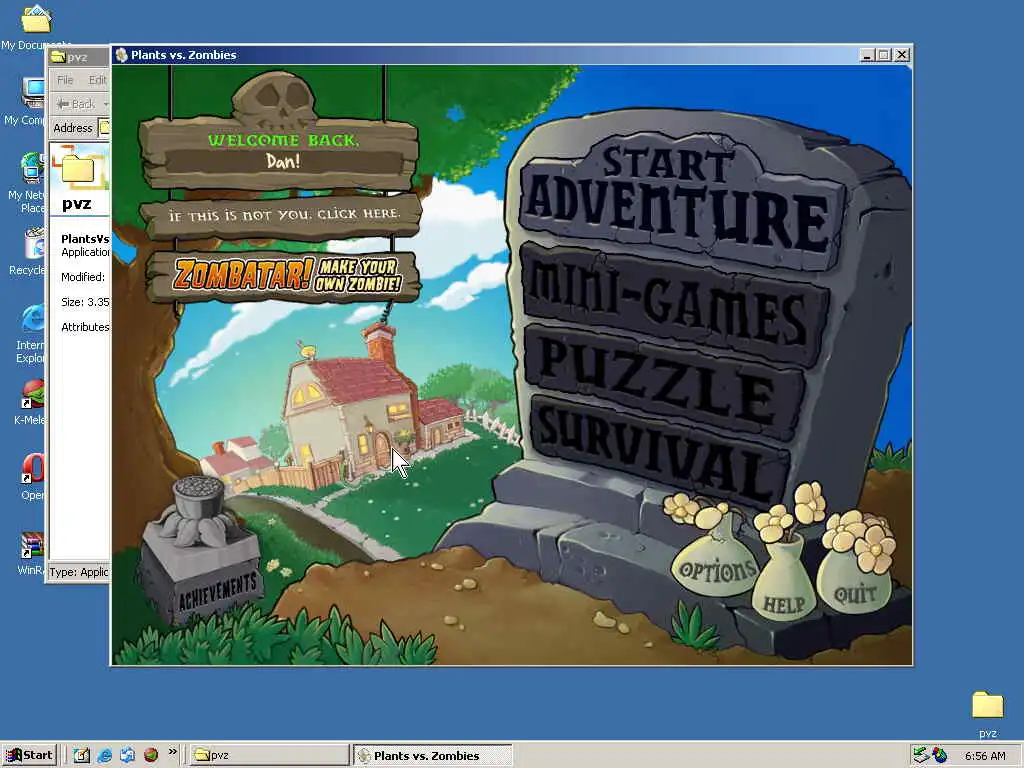The width and height of the screenshot is (1024, 768).
Task: Minimize the Plants vs. Zombies window
Action: (x=867, y=55)
